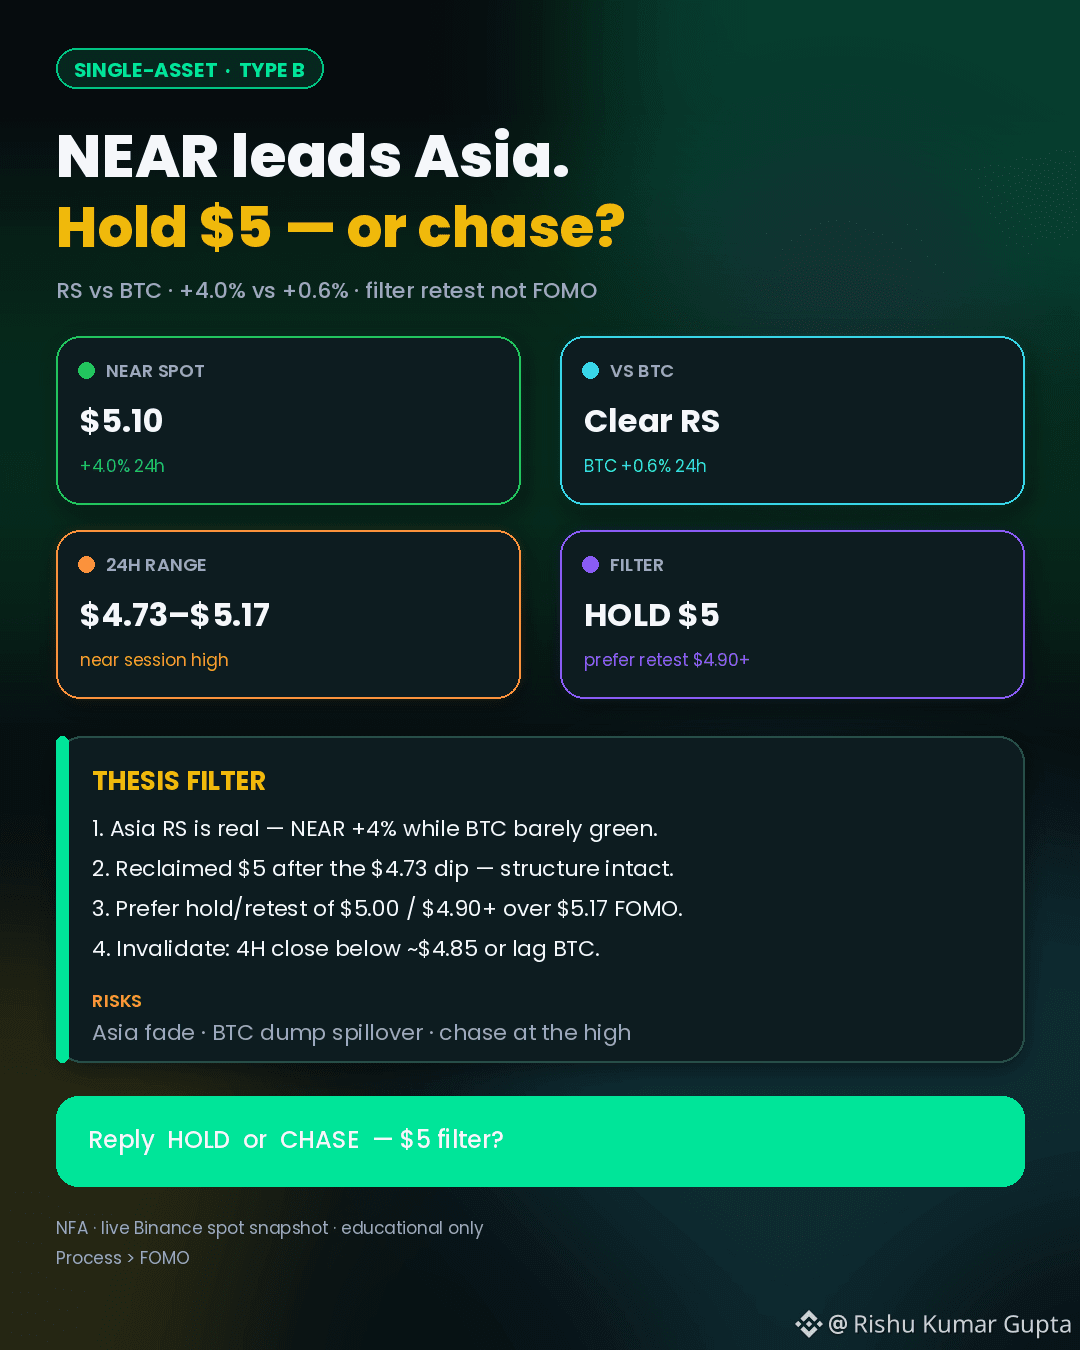Click the 'NEAR leads Asia.' headline
Image resolution: width=1080 pixels, height=1350 pixels.
coord(313,156)
